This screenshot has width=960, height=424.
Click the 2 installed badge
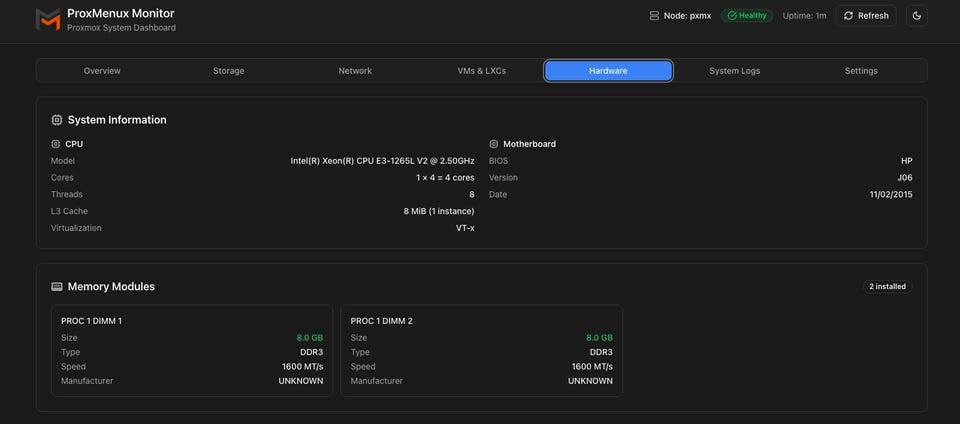click(x=887, y=287)
